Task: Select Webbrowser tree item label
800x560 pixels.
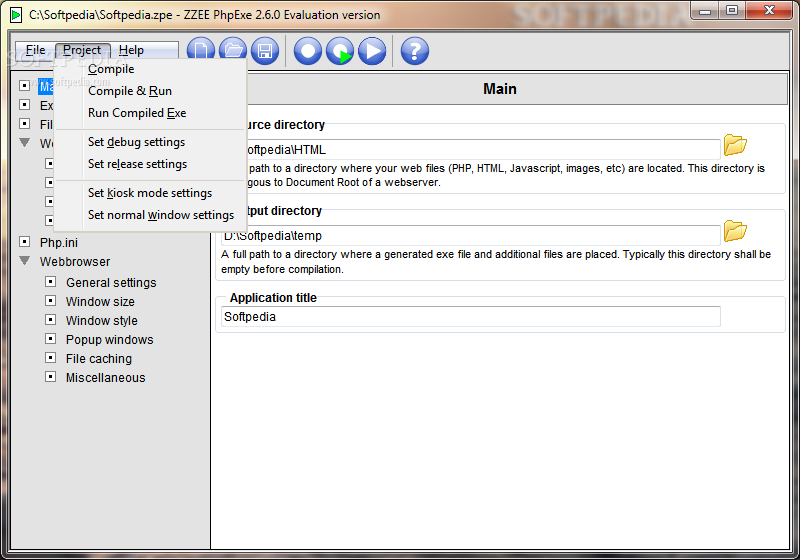Action: point(75,262)
